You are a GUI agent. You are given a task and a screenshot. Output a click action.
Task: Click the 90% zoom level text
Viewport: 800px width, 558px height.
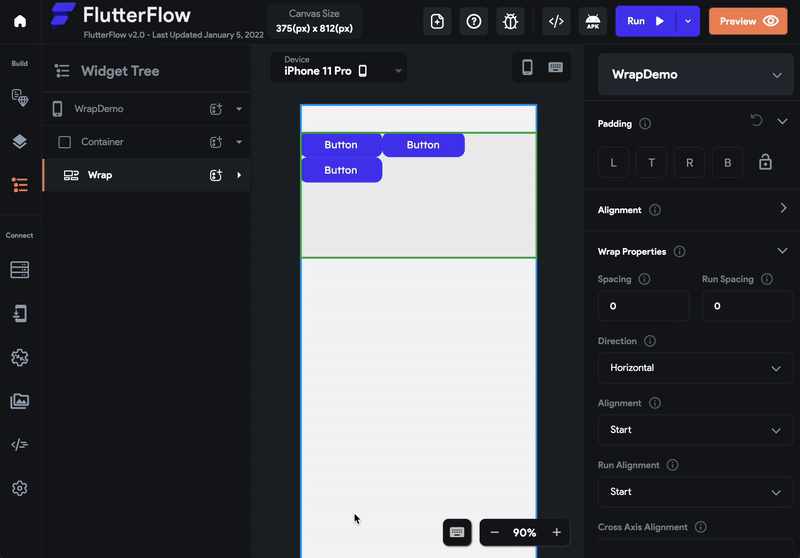click(524, 532)
